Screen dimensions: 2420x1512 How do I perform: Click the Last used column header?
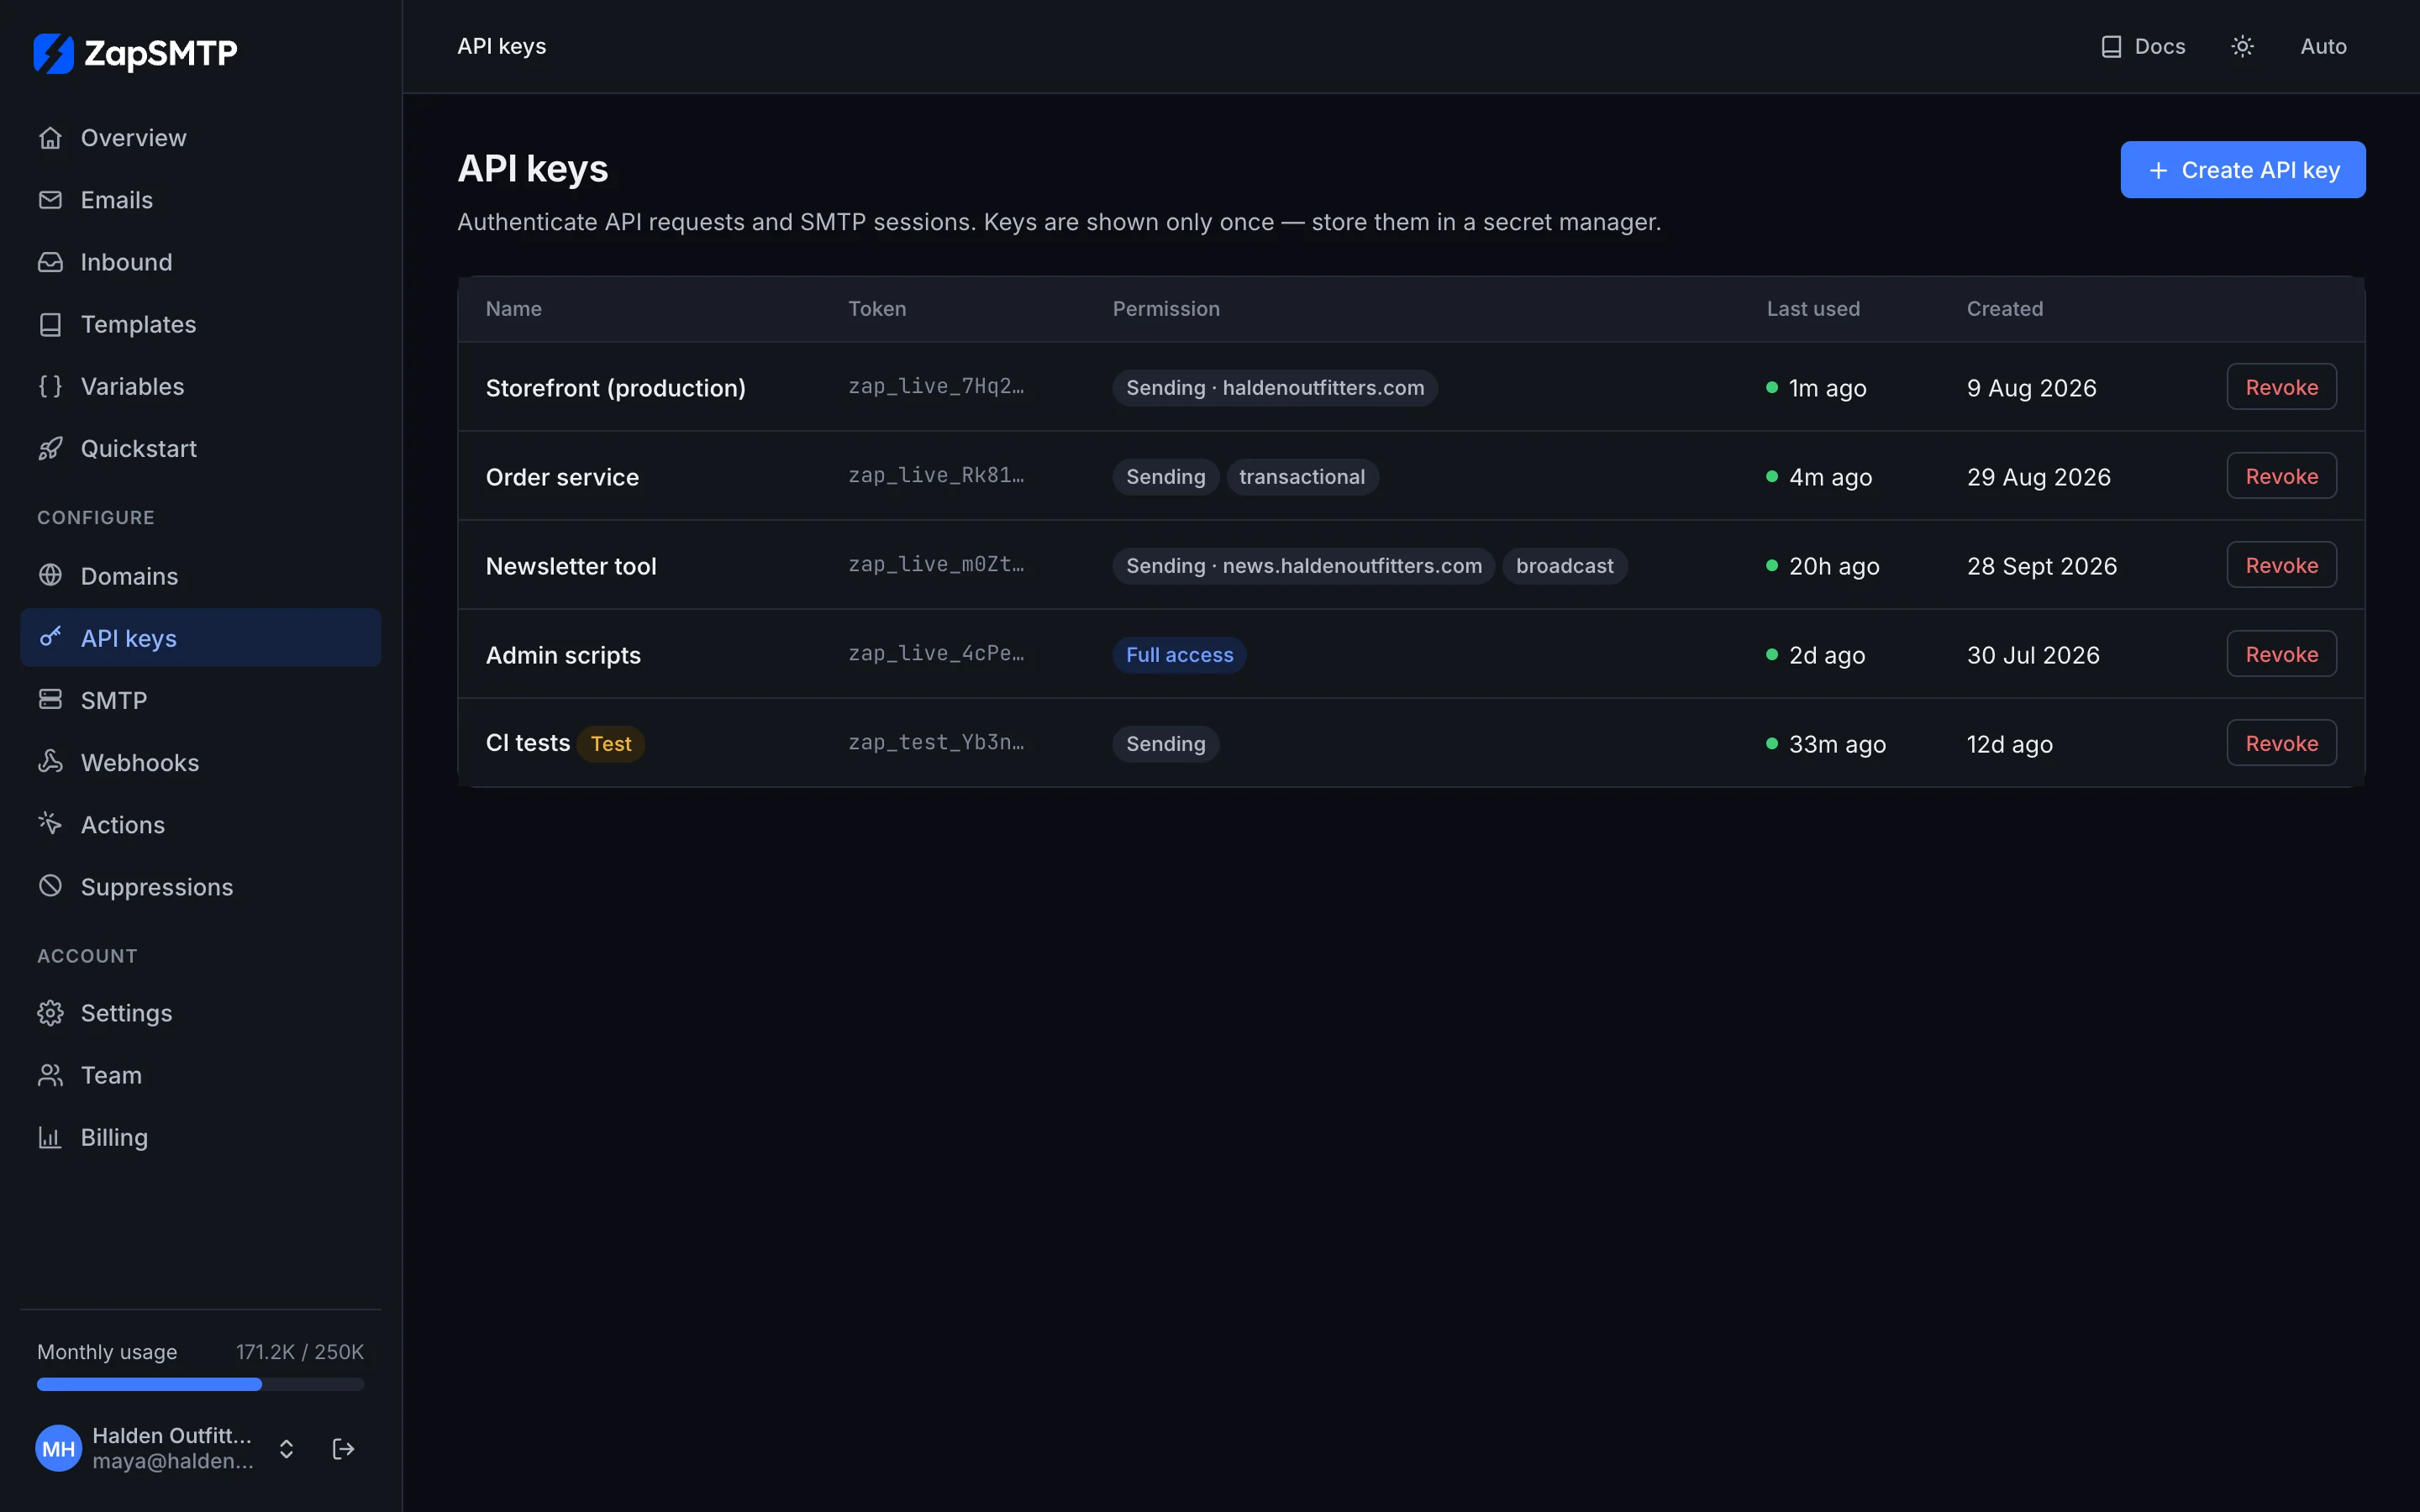coord(1813,309)
